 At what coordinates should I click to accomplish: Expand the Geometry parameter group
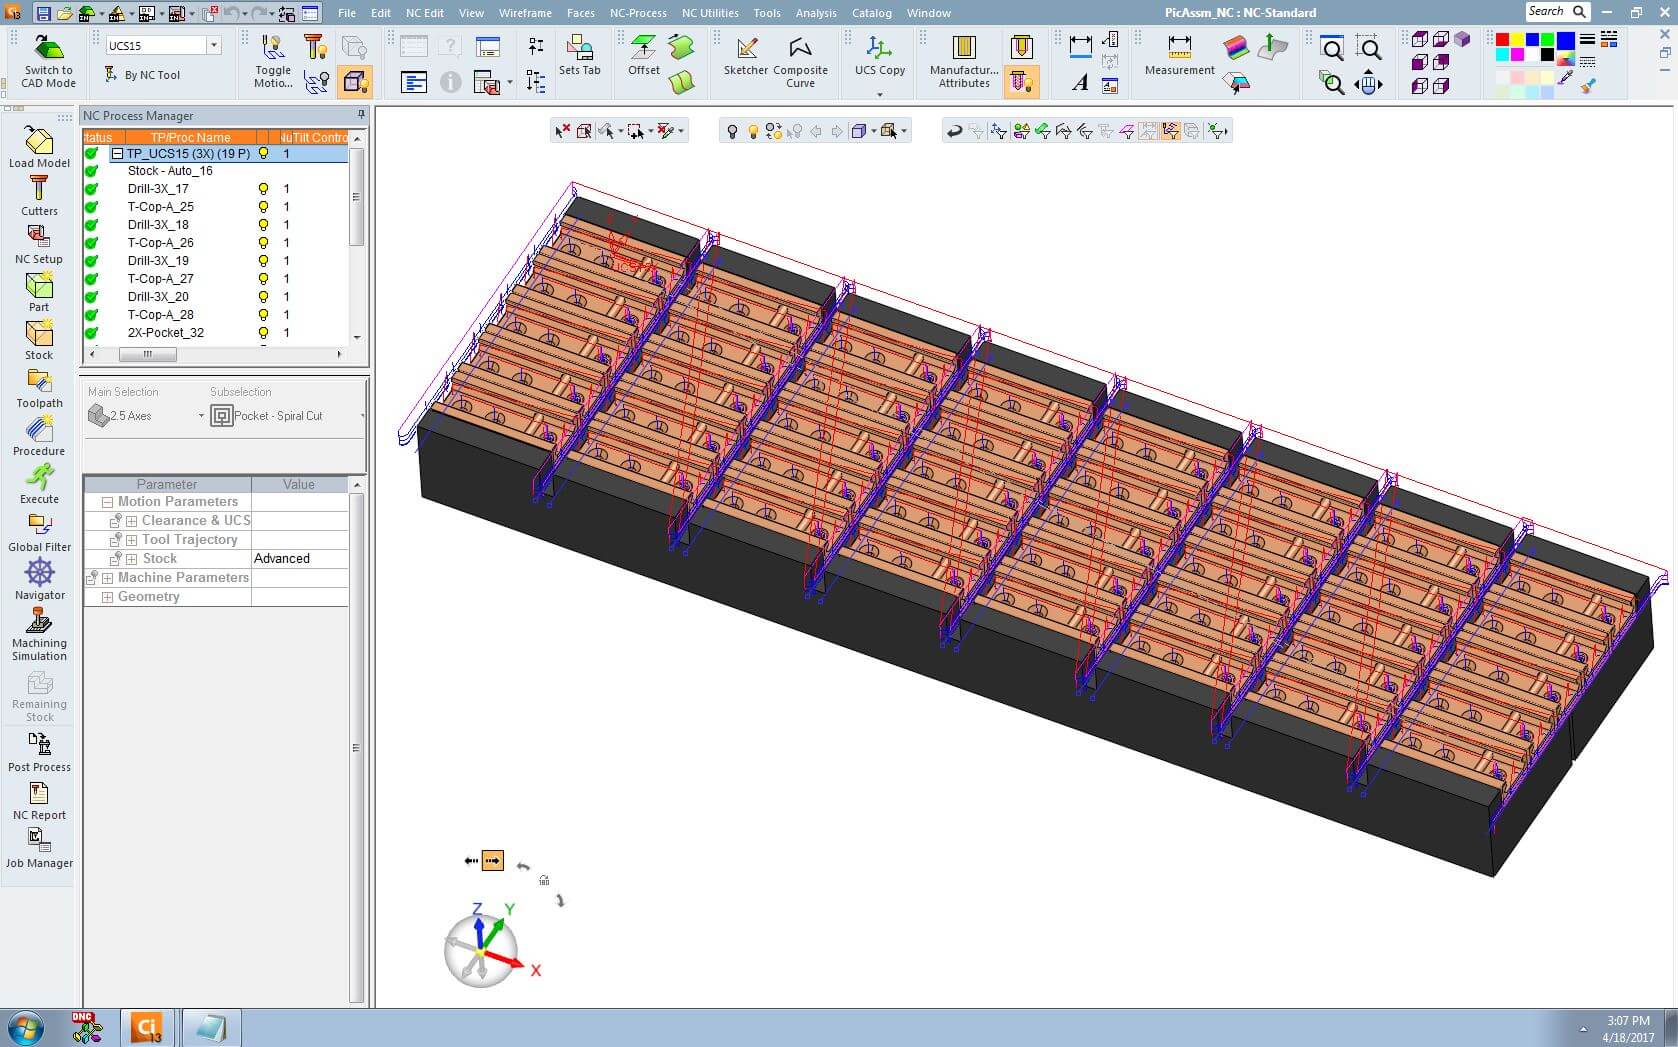point(107,597)
